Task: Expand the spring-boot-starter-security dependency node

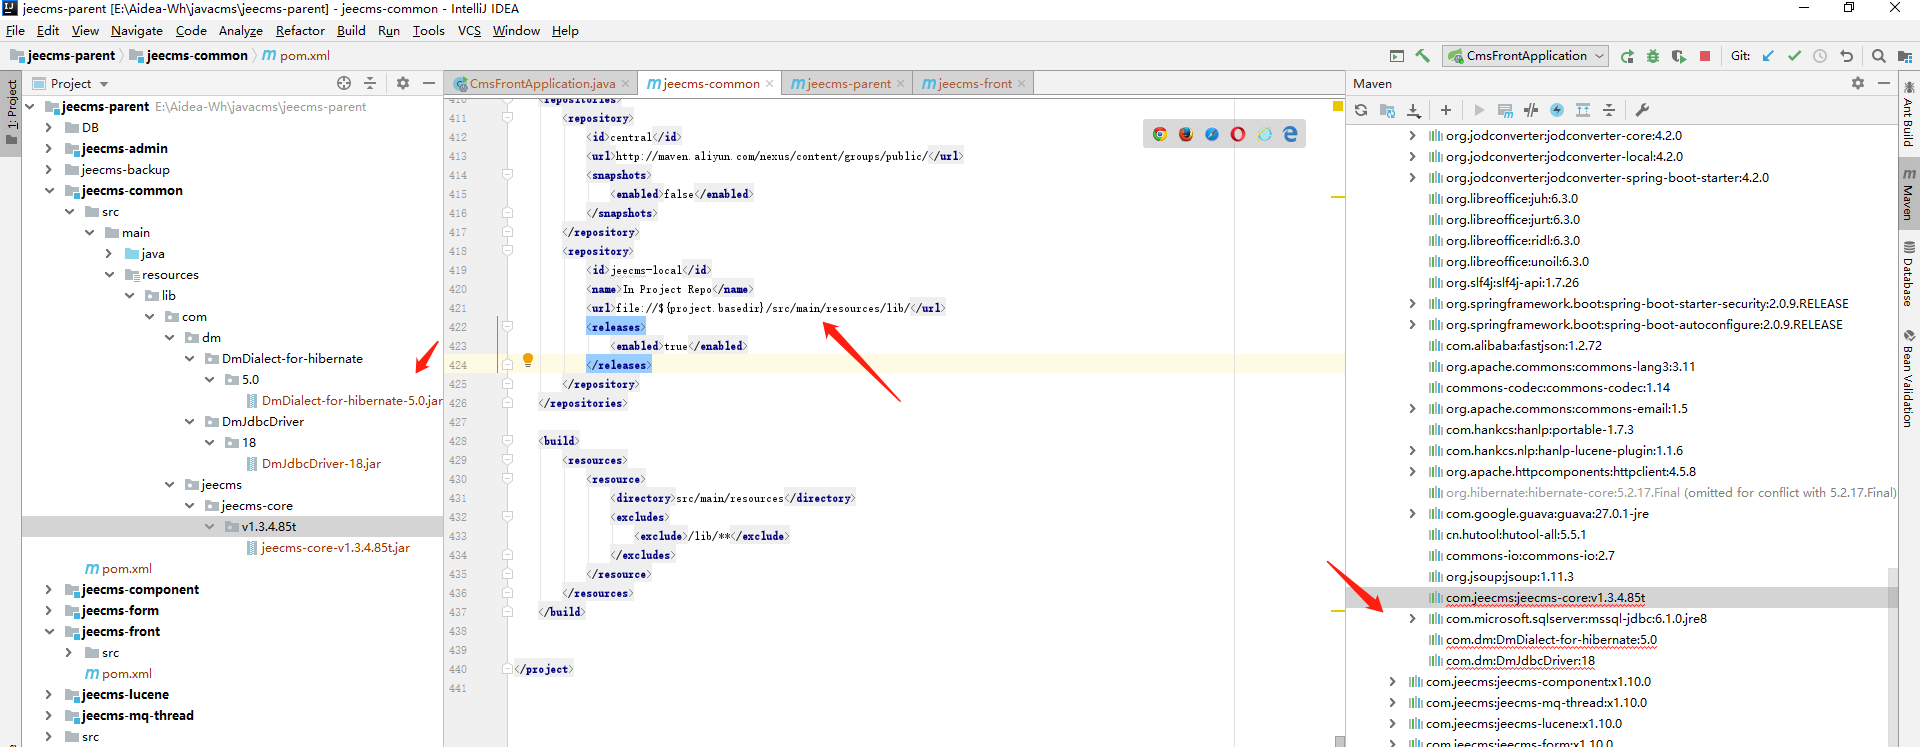Action: point(1412,304)
